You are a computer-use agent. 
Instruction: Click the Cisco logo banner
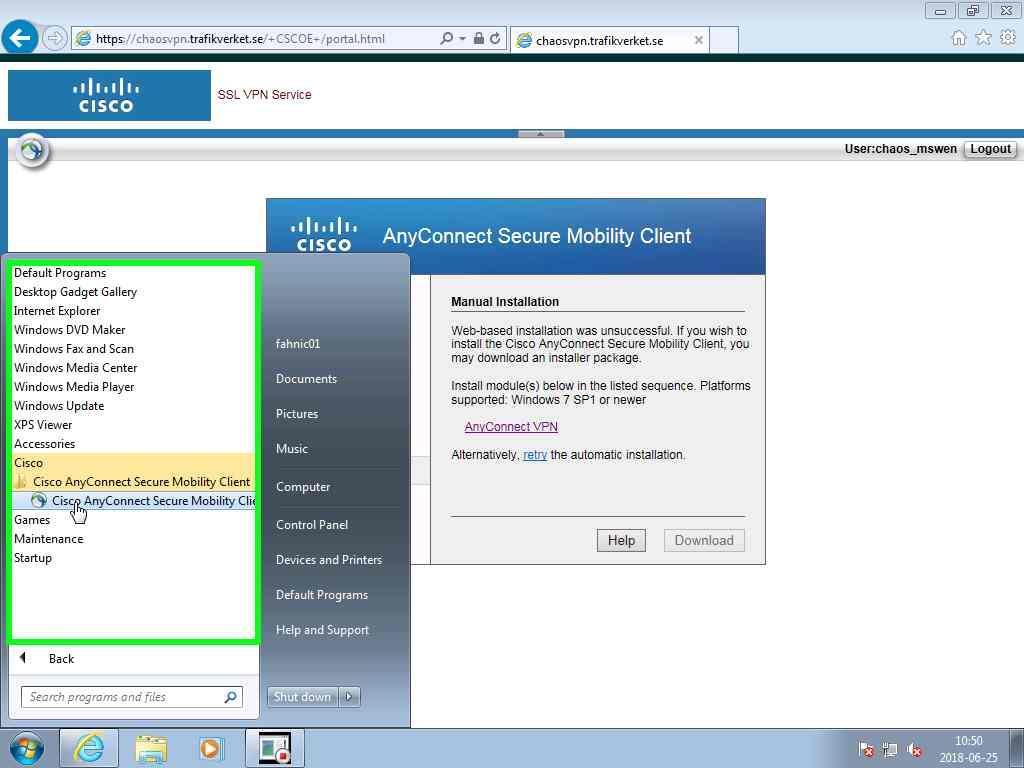[109, 95]
